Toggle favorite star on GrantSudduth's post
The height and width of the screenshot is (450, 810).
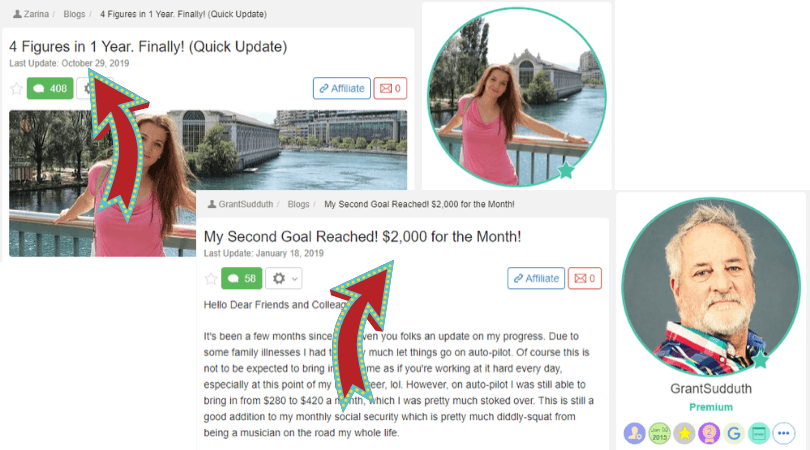pos(211,279)
